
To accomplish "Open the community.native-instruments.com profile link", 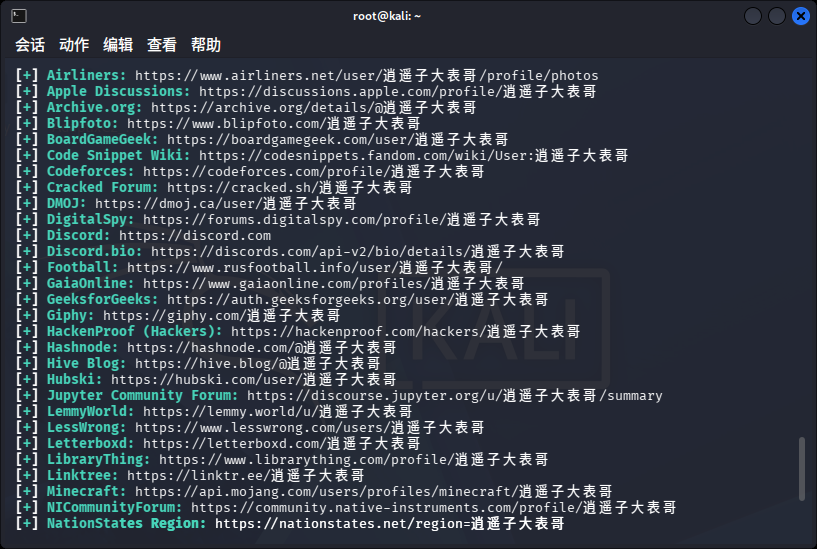I will [434, 507].
